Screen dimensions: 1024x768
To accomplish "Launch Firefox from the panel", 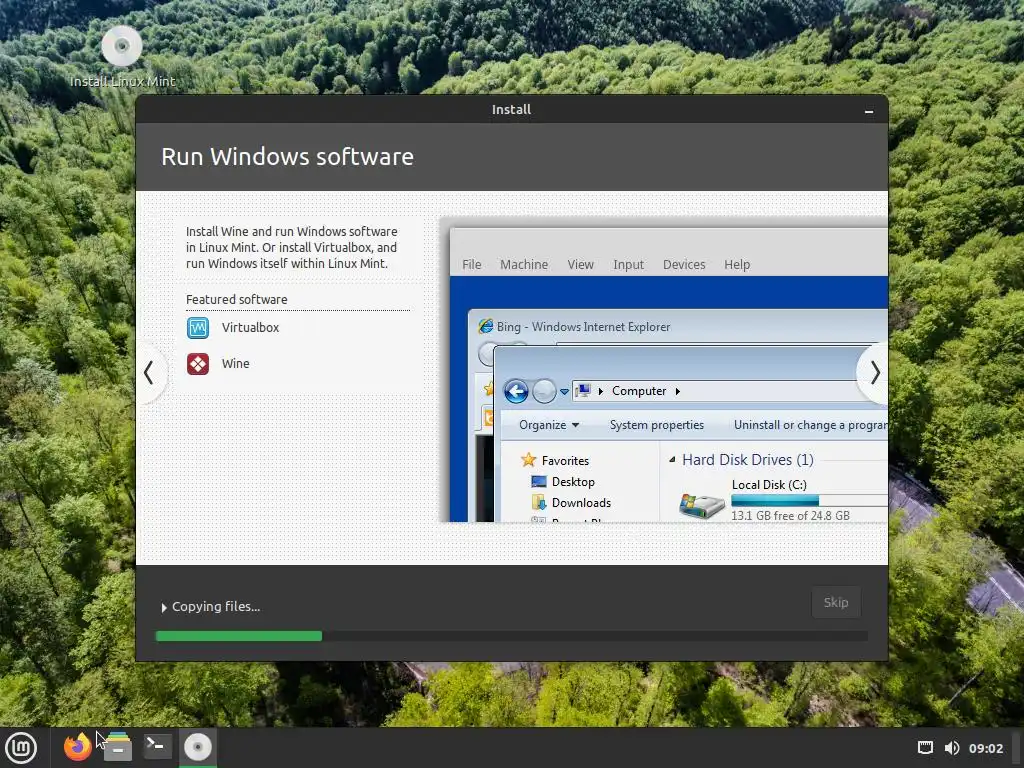I will [77, 746].
